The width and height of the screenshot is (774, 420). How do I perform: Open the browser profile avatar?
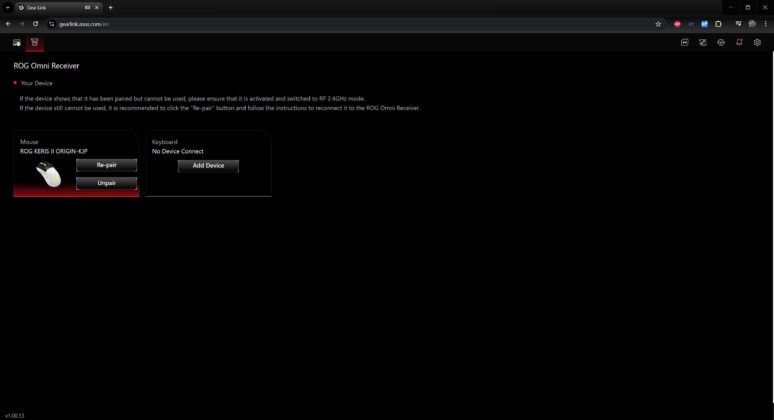752,24
